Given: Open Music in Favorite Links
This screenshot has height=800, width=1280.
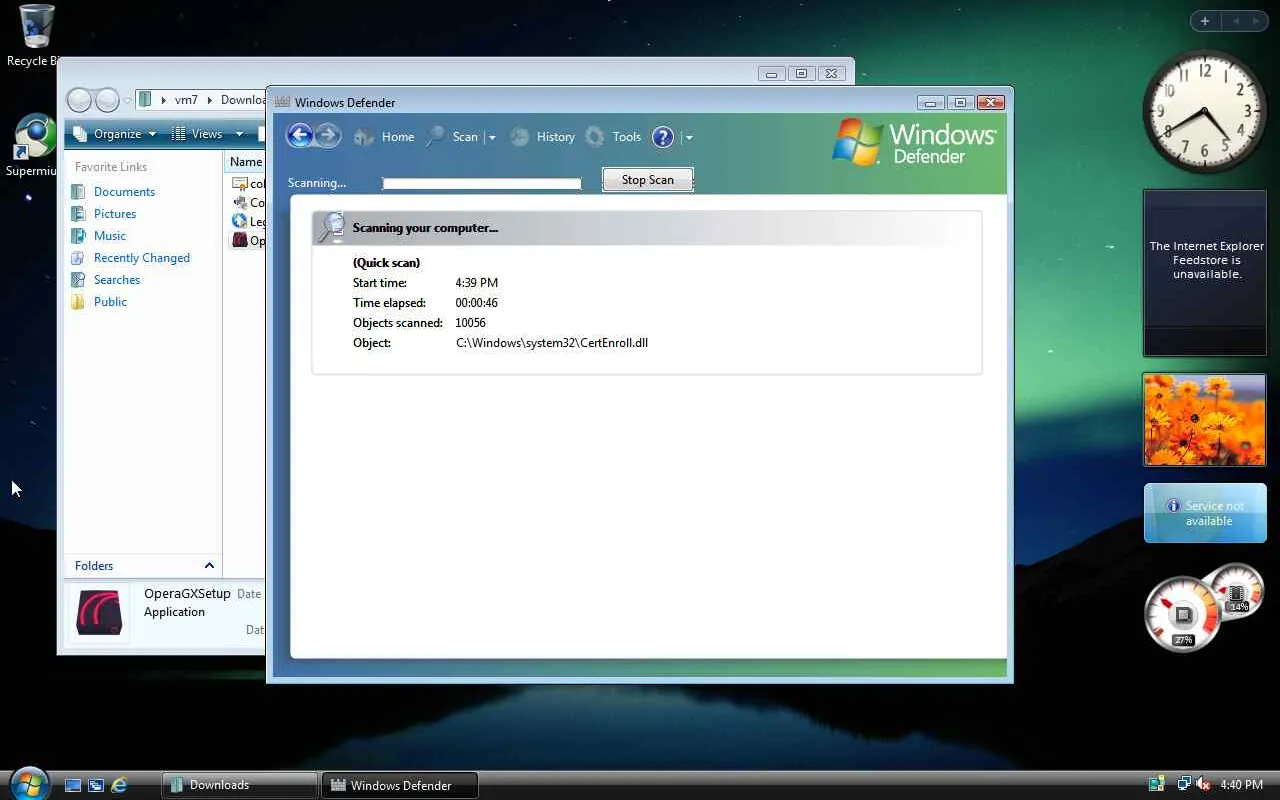Looking at the screenshot, I should click(x=110, y=236).
